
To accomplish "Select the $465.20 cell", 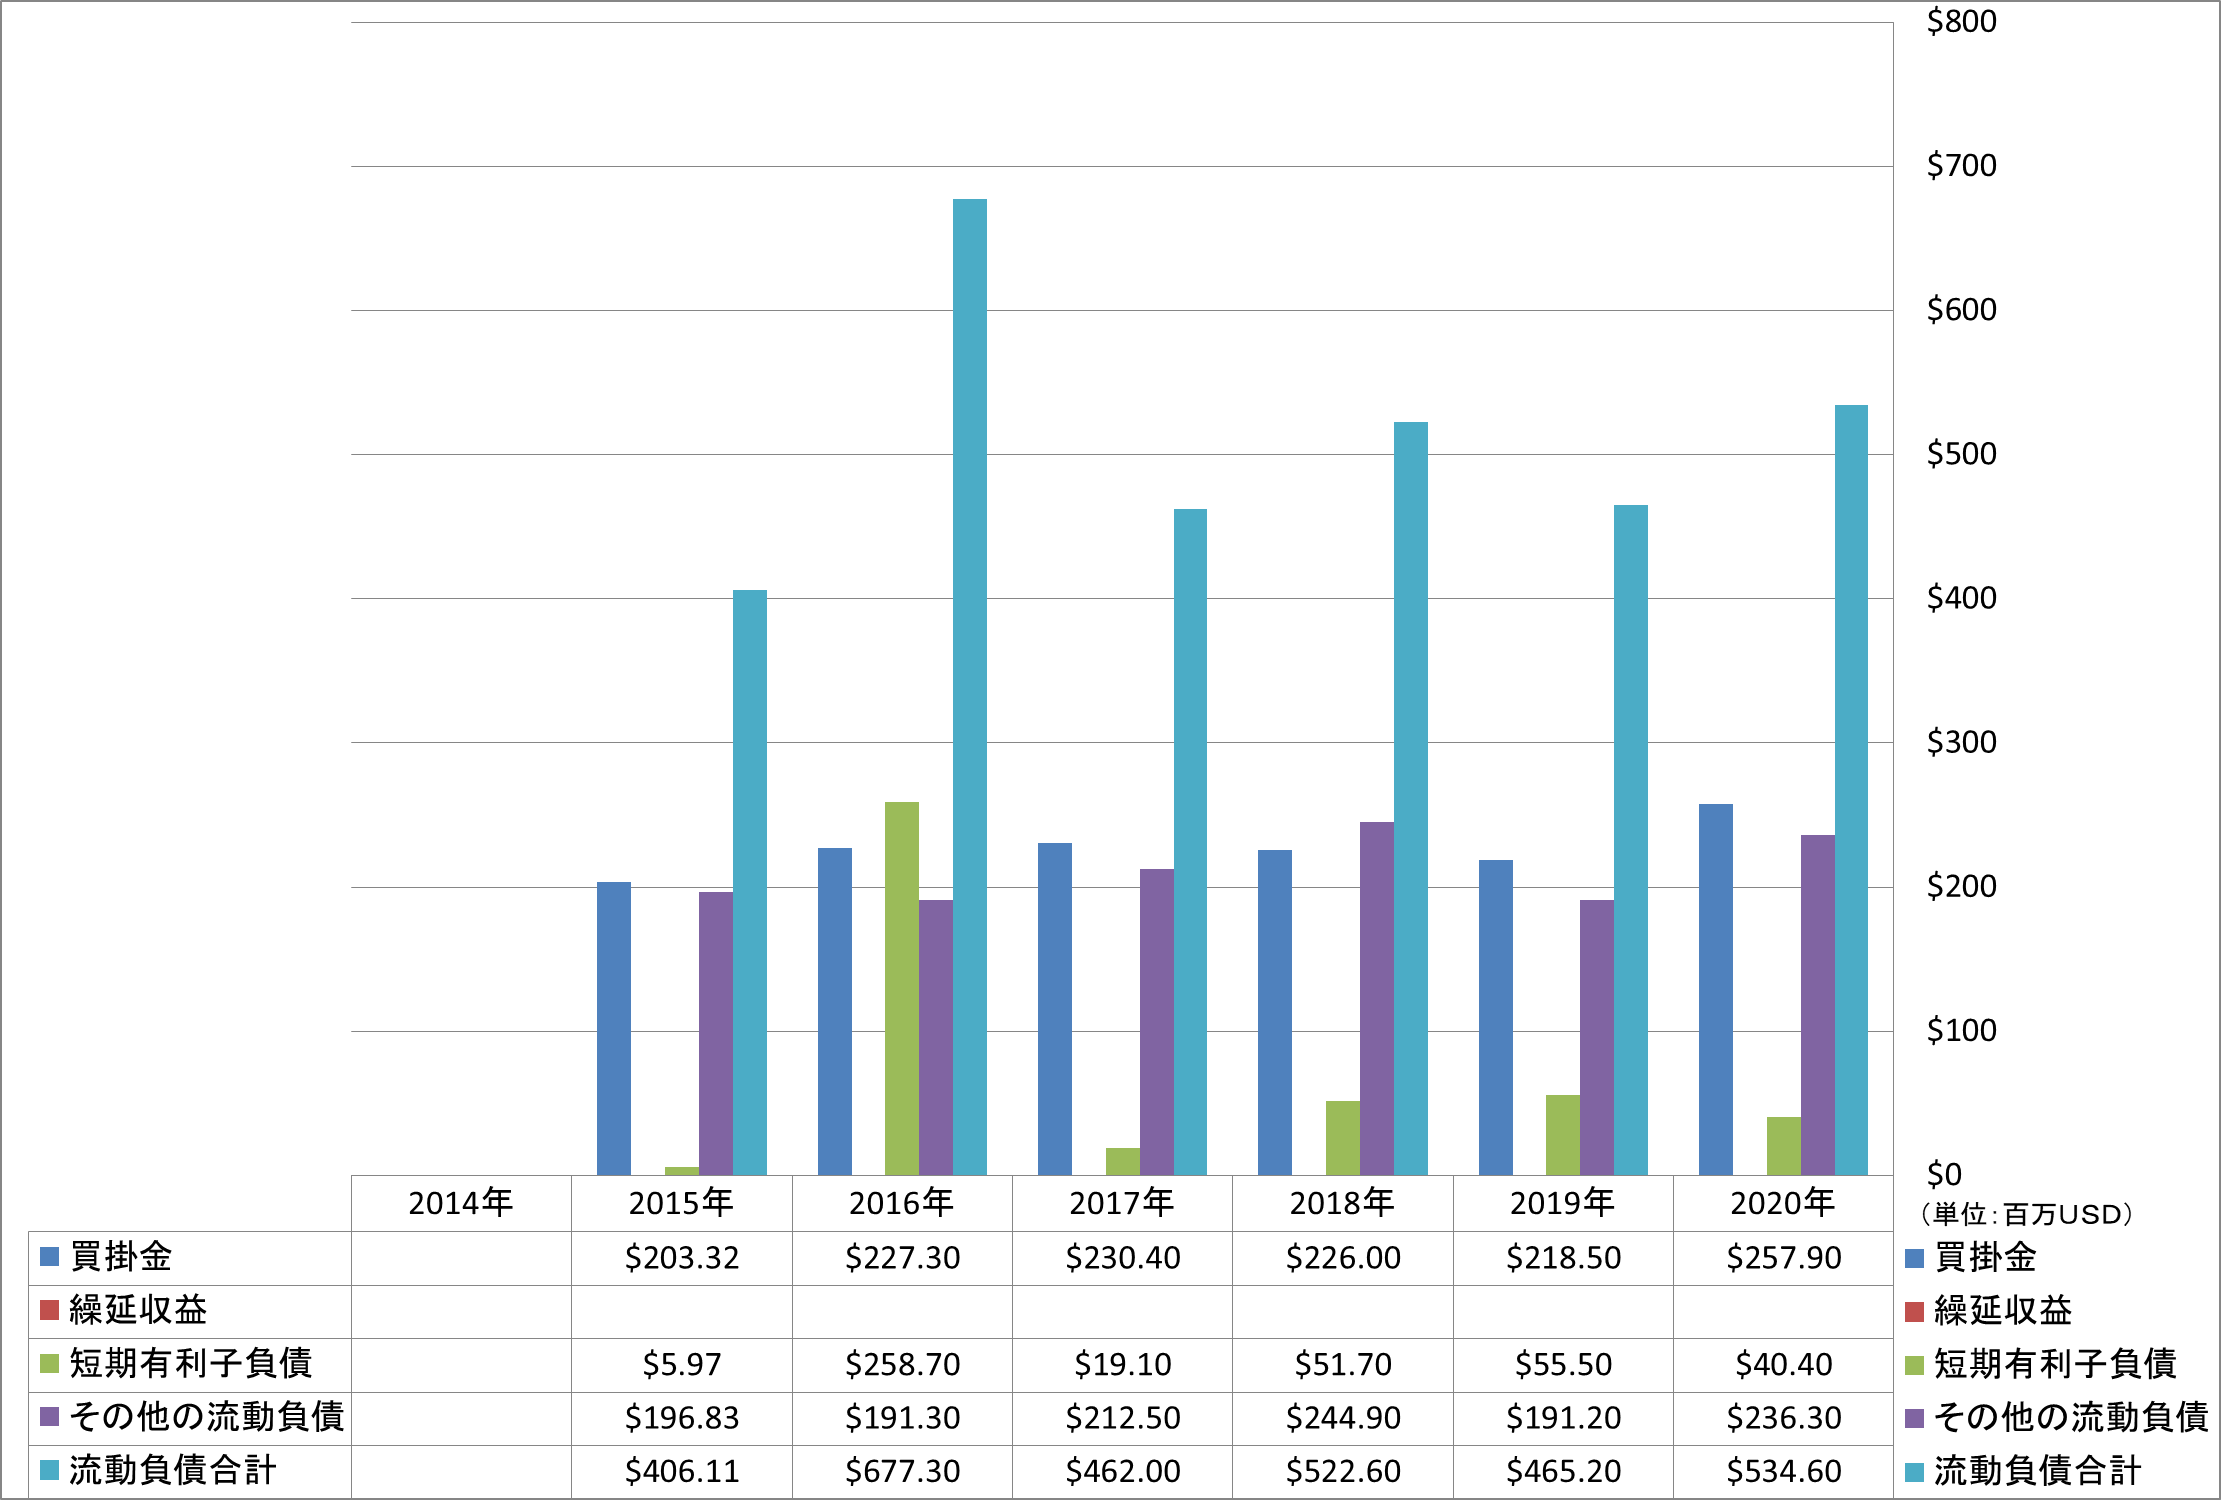I will [x=1563, y=1472].
